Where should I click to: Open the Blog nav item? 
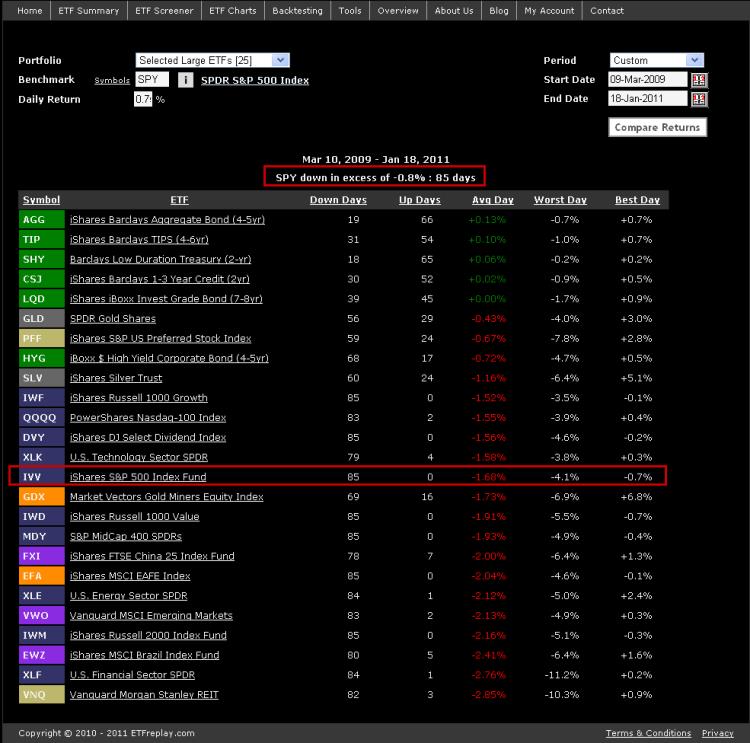(498, 11)
